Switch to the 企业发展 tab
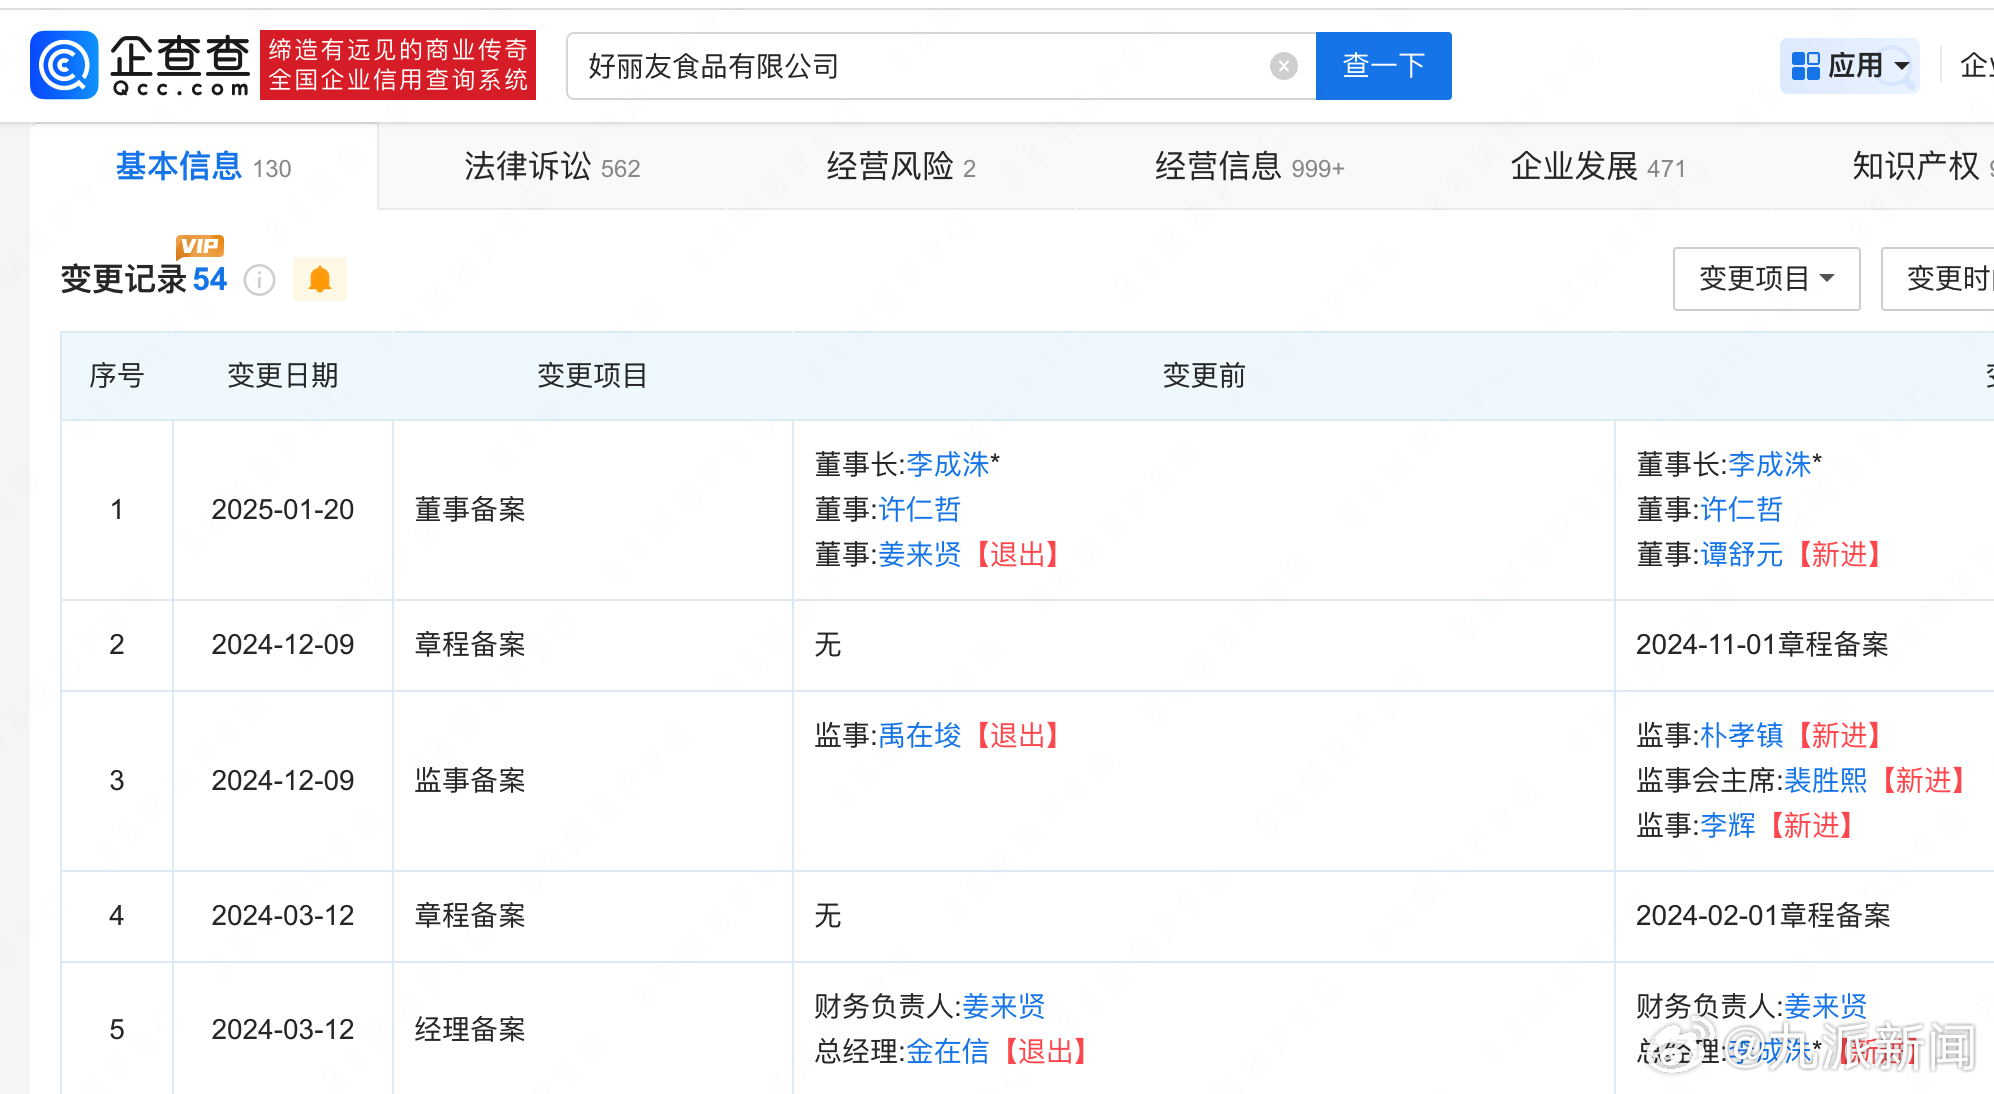1994x1094 pixels. coord(1597,167)
